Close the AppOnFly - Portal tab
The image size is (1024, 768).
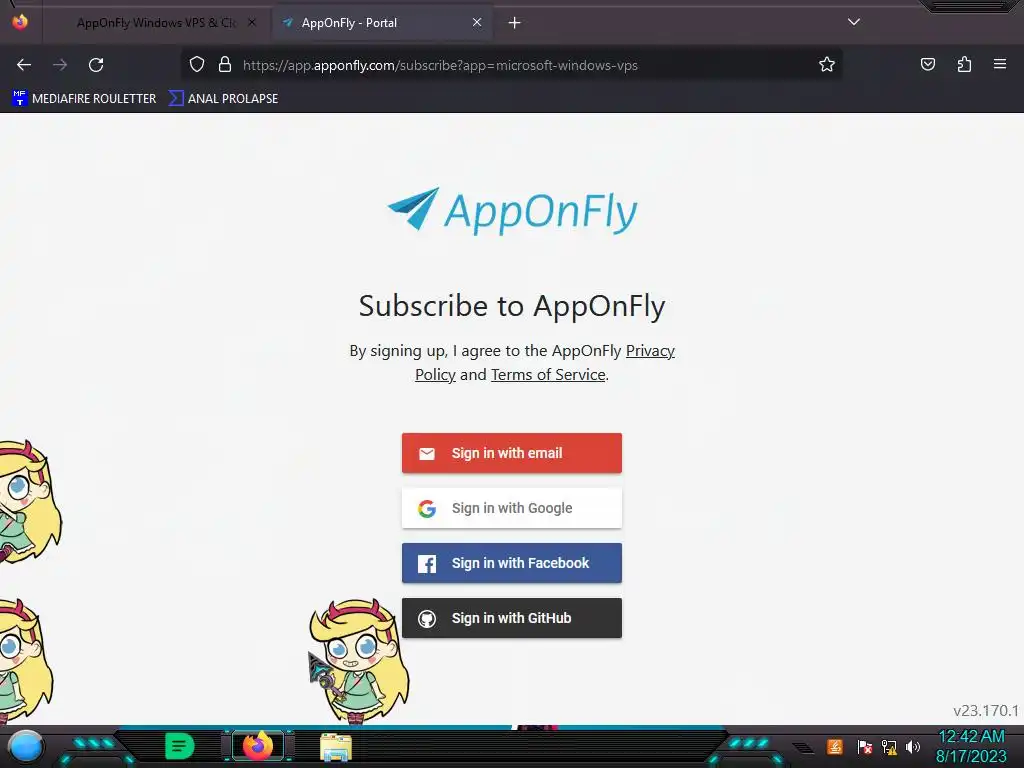477,22
